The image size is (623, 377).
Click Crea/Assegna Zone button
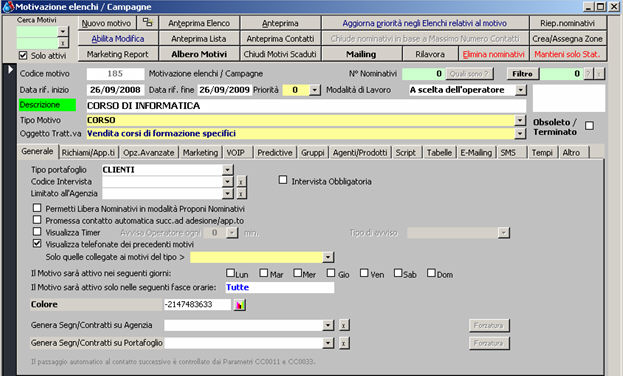568,39
